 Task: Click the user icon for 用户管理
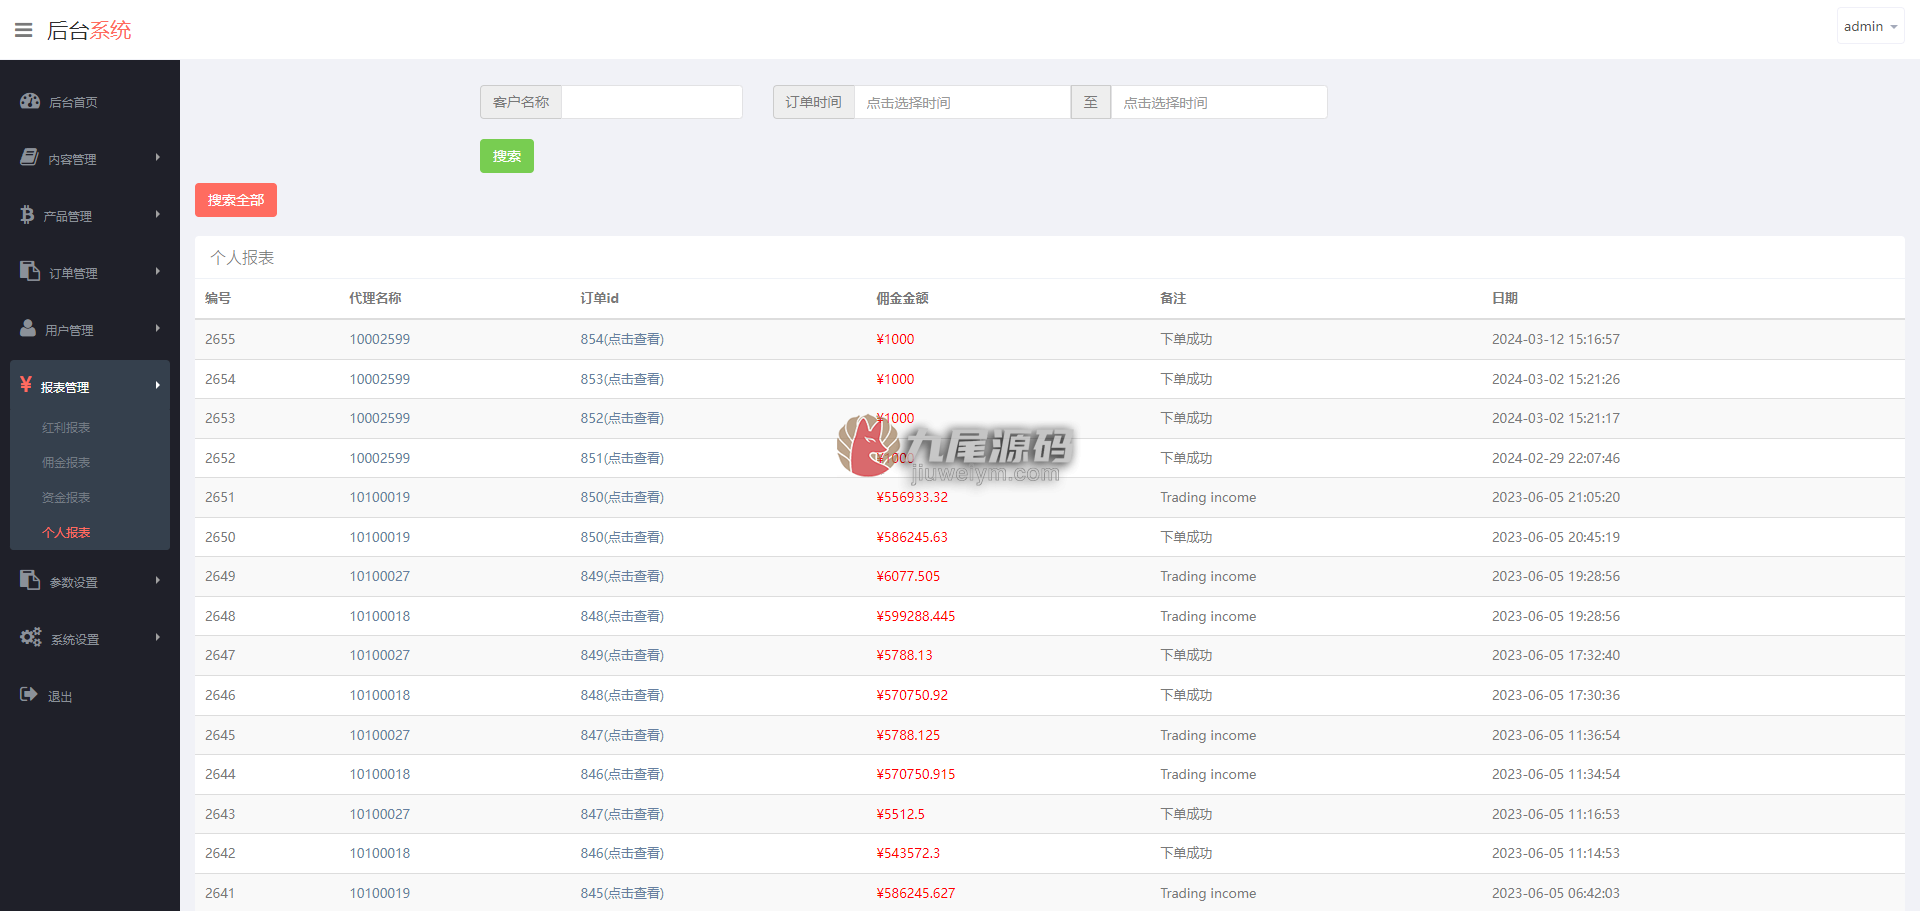point(28,328)
